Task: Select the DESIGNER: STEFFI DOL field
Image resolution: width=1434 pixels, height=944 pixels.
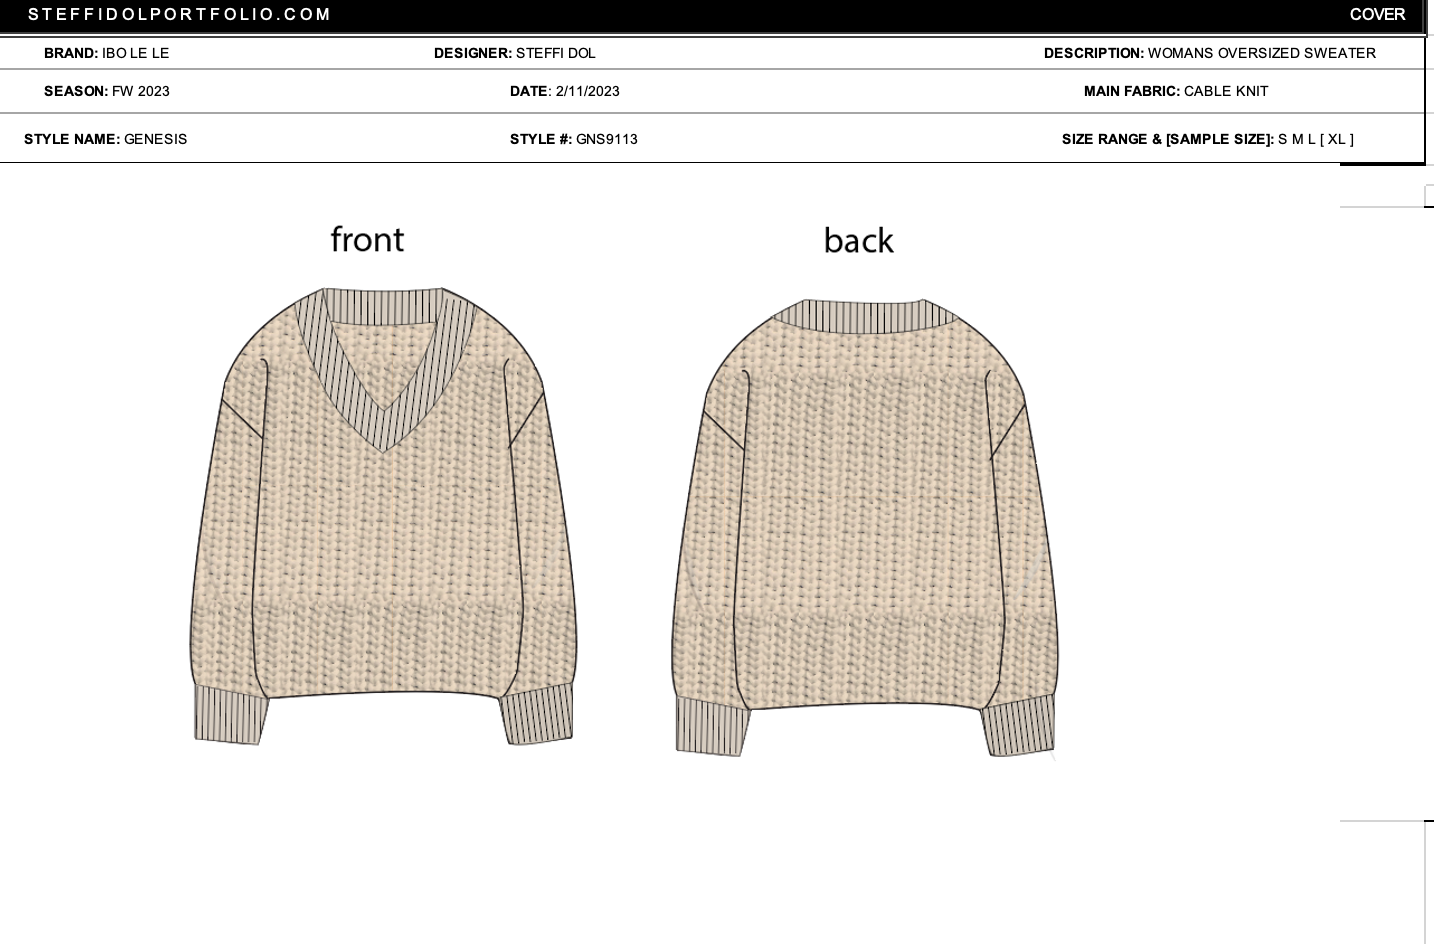Action: (x=515, y=53)
